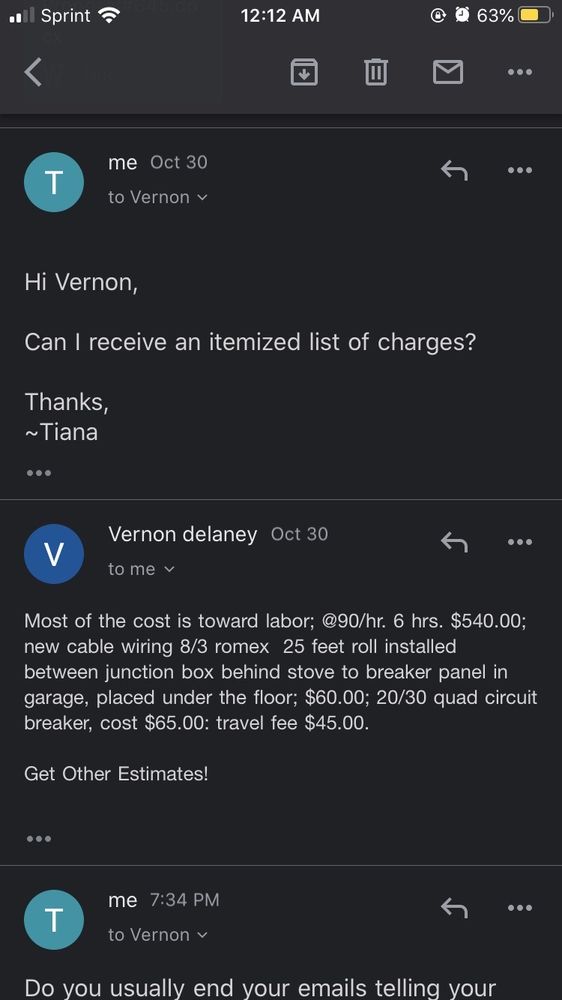
Task: Tap the blue V avatar for Vernon
Action: click(54, 554)
